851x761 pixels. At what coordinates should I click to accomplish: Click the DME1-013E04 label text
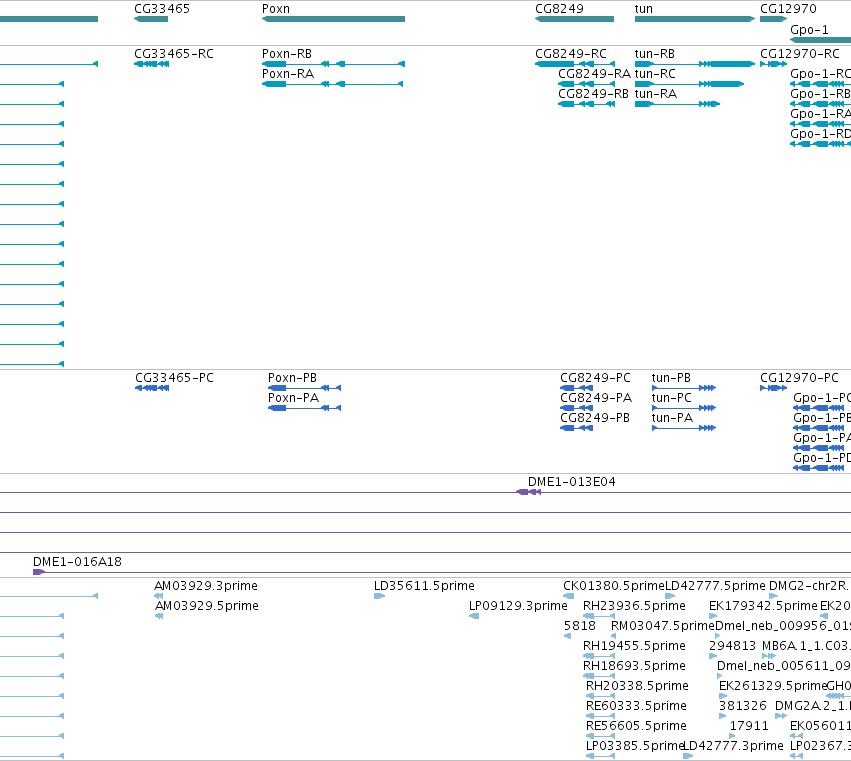pos(571,482)
